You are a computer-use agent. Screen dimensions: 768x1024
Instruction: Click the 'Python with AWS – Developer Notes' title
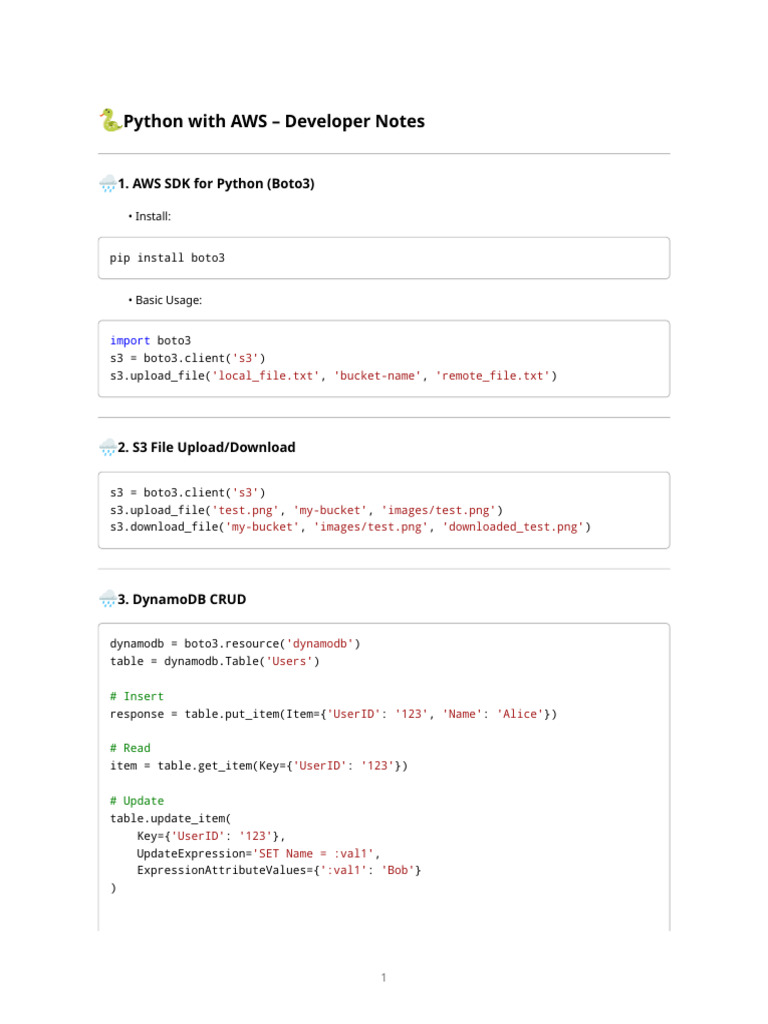[273, 122]
